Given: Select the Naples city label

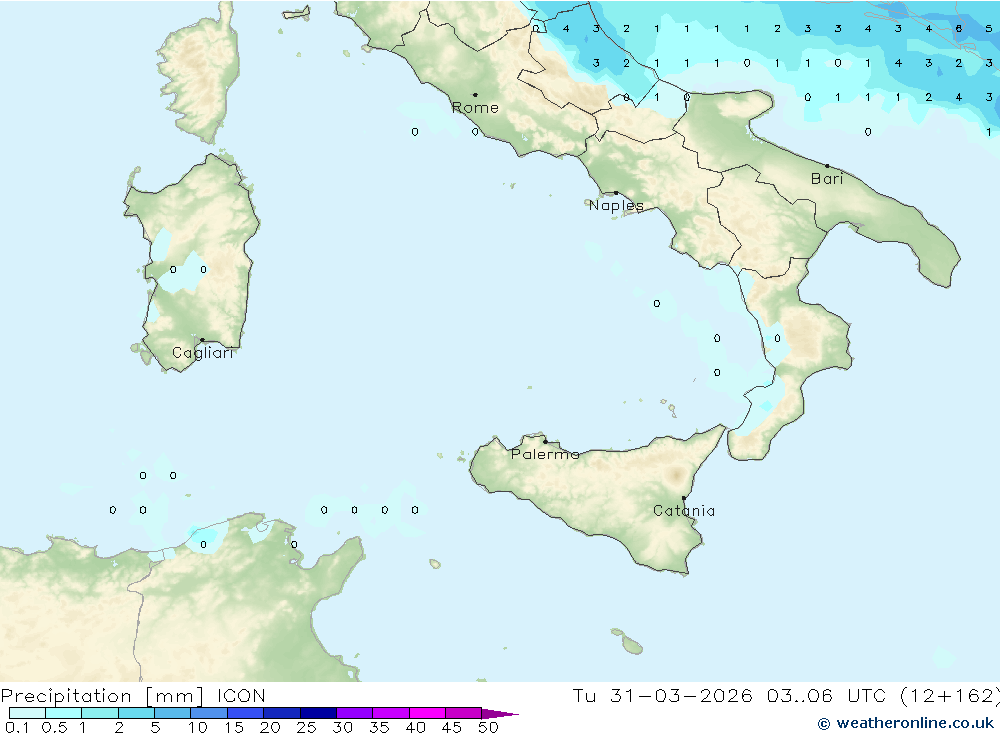Looking at the screenshot, I should pos(616,205).
